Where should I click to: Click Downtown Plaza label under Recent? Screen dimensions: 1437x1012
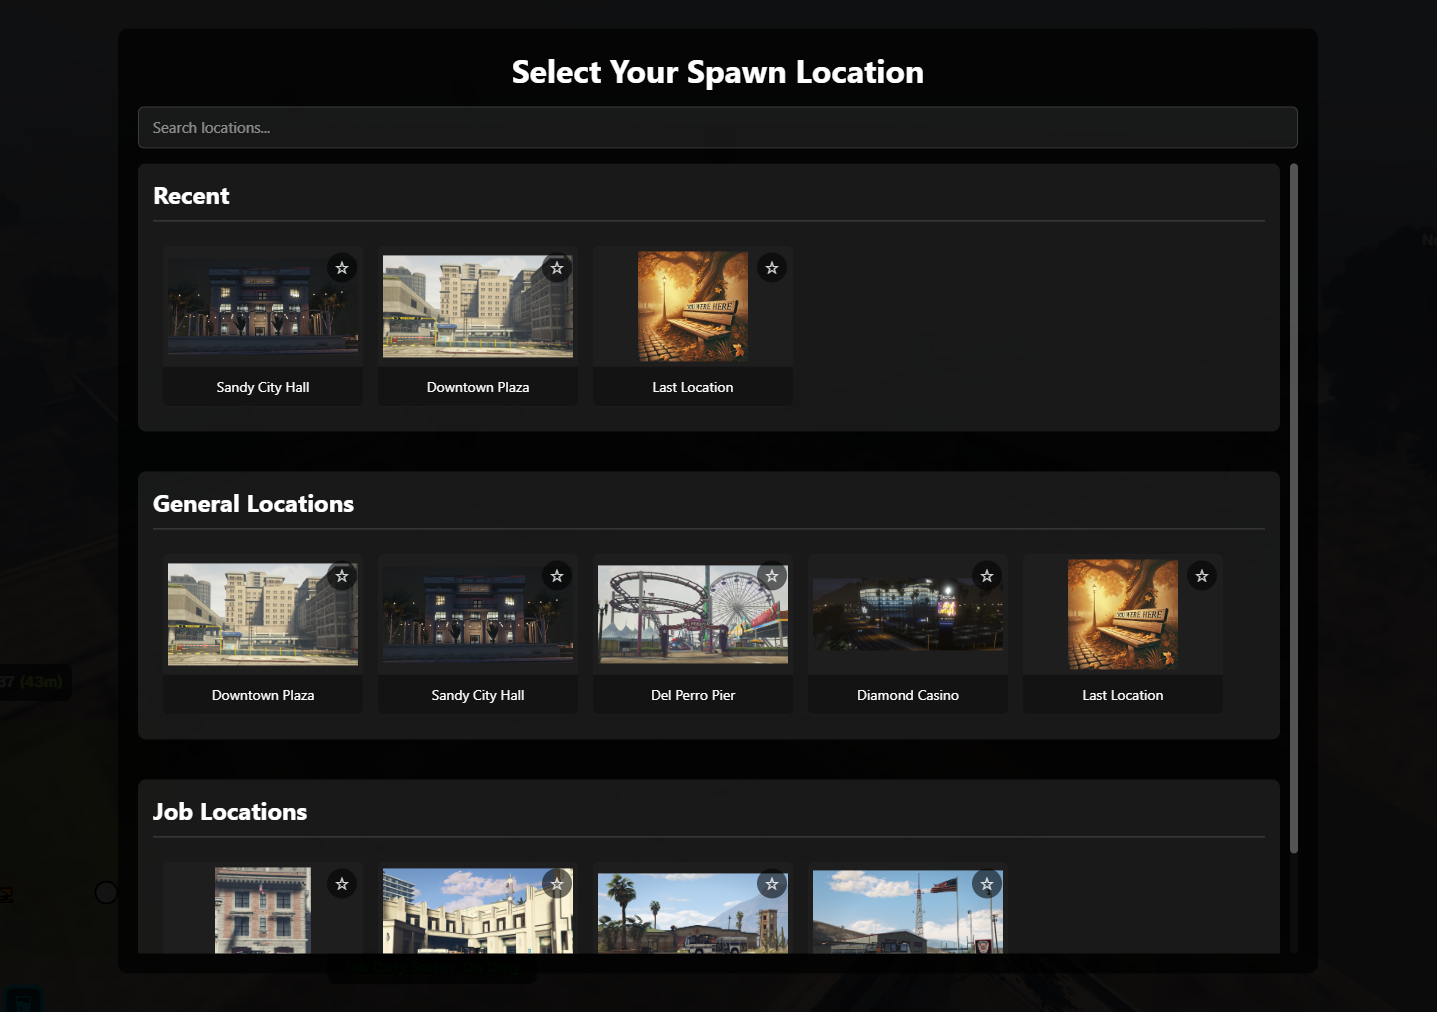point(478,387)
